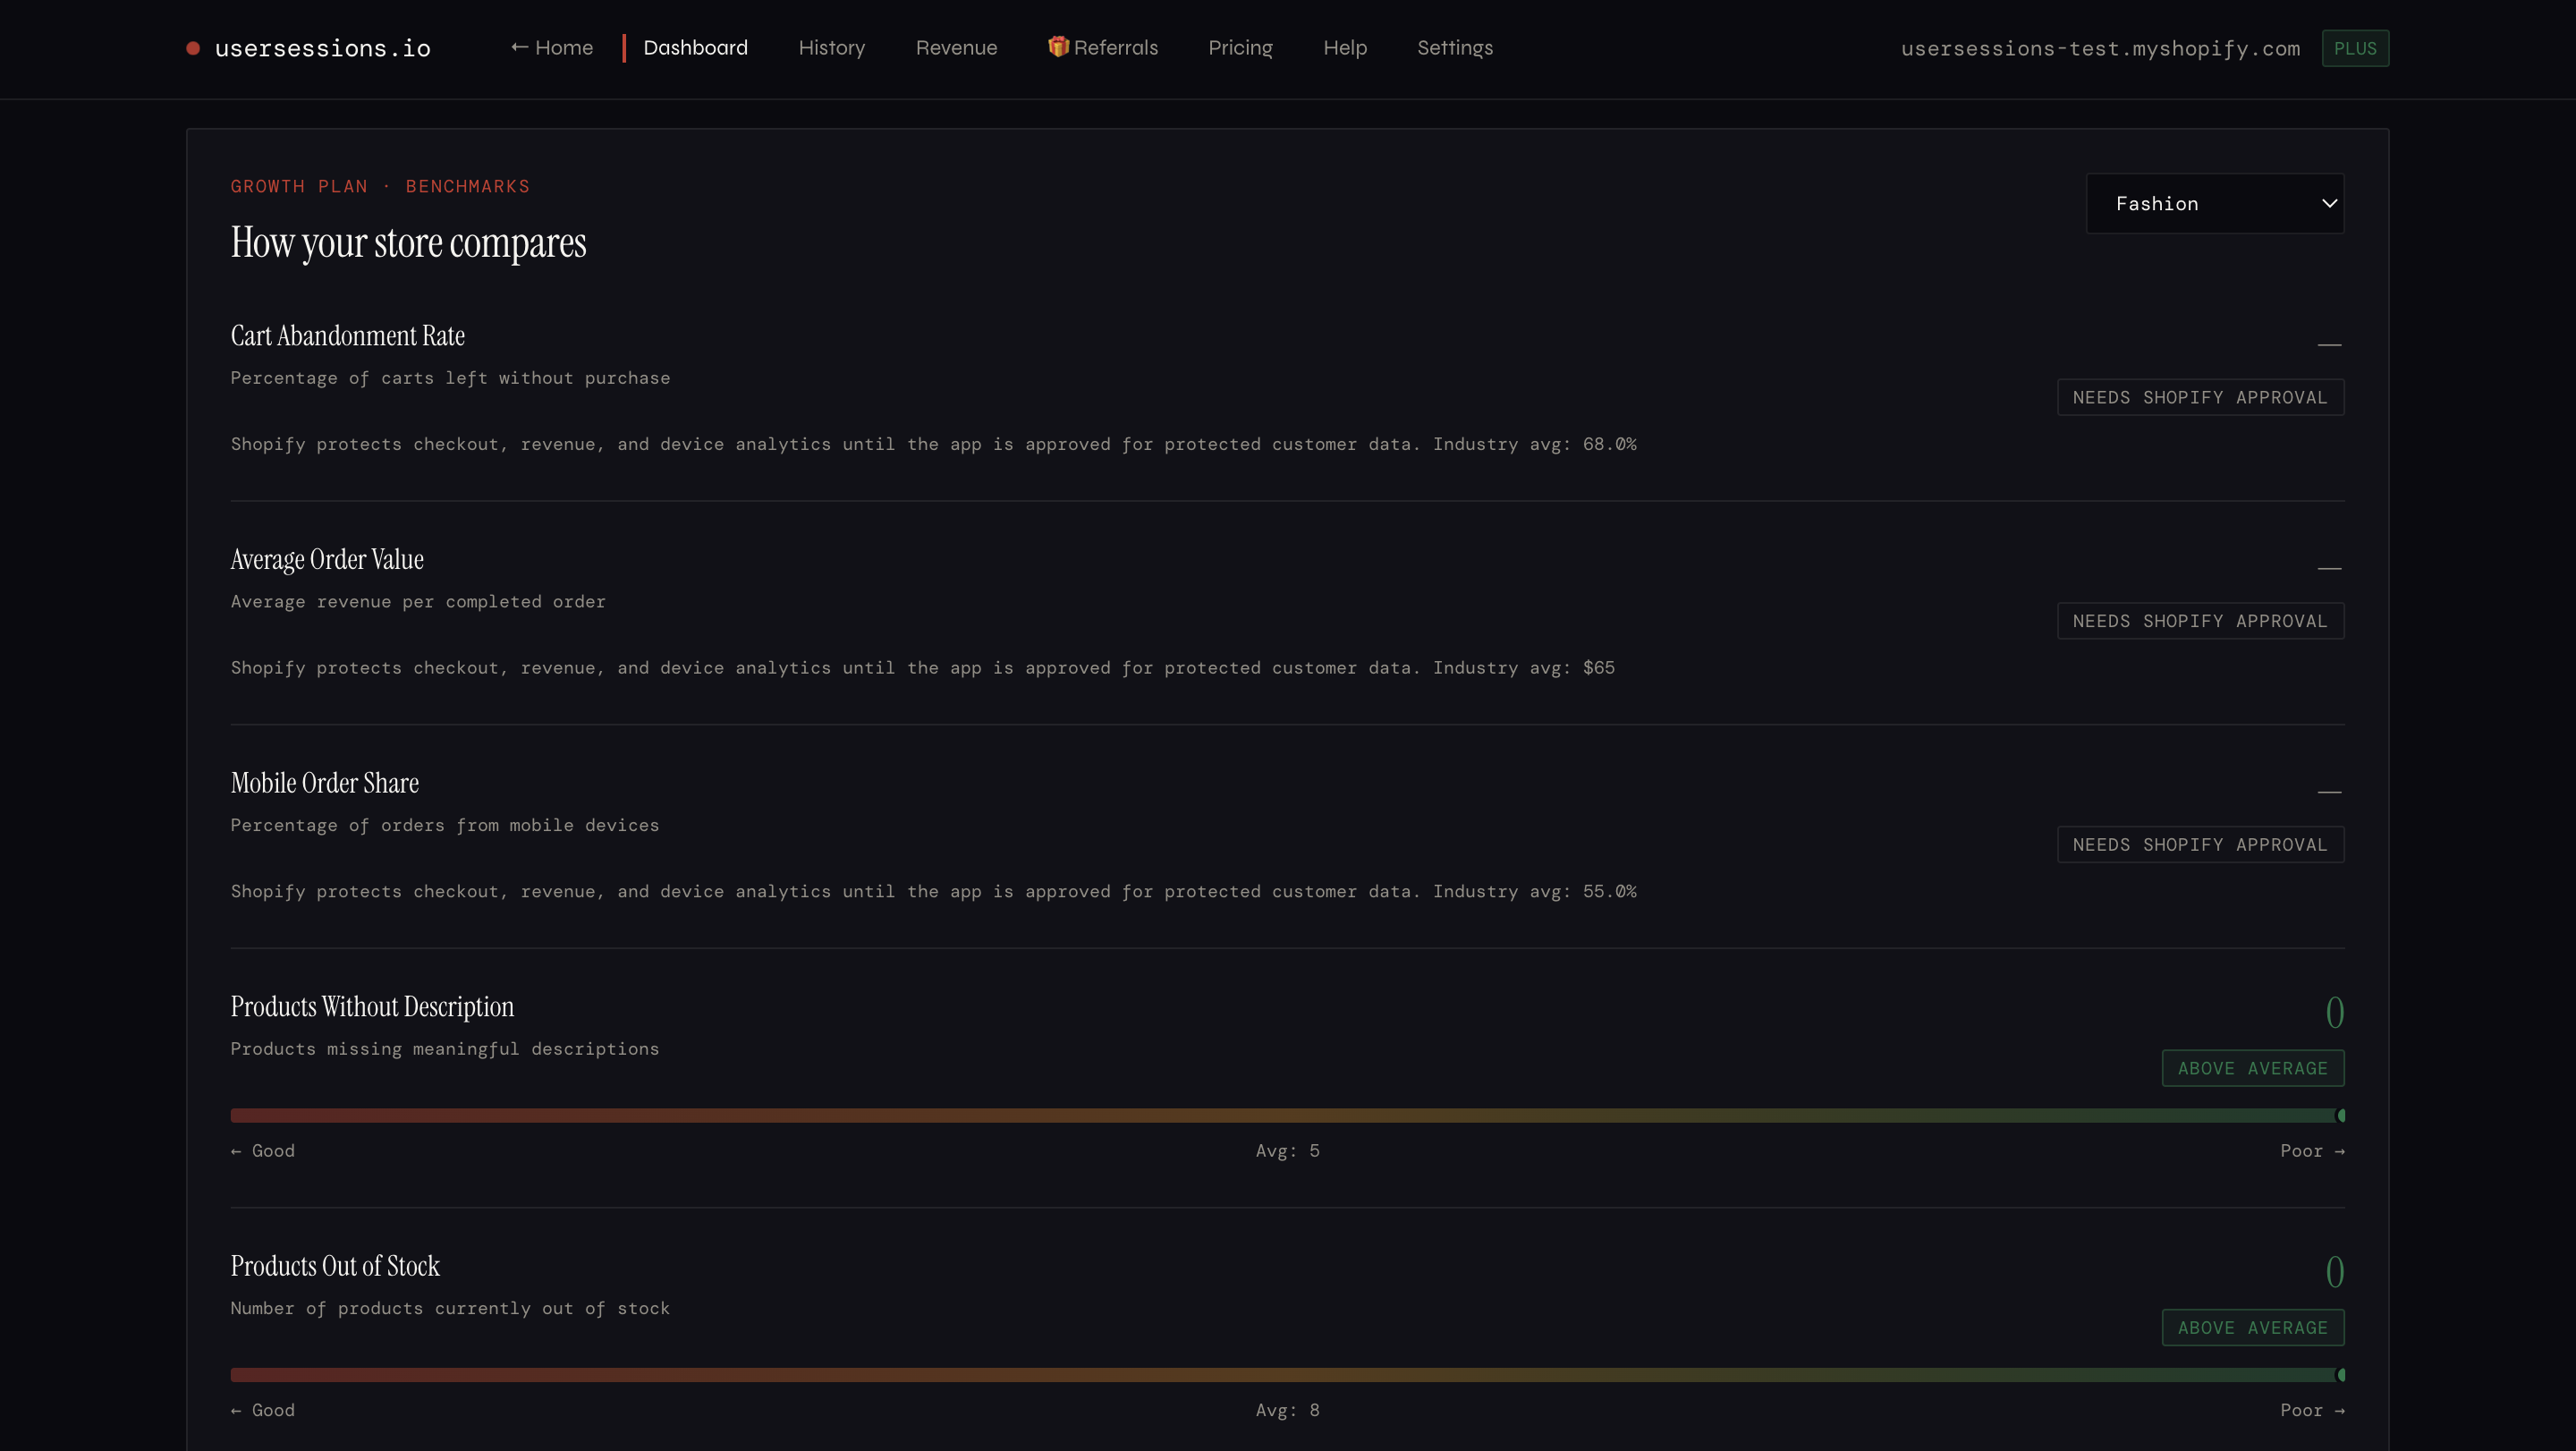The image size is (2576, 1451).
Task: Click the chevron arrow on Fashion dropdown
Action: (2329, 203)
